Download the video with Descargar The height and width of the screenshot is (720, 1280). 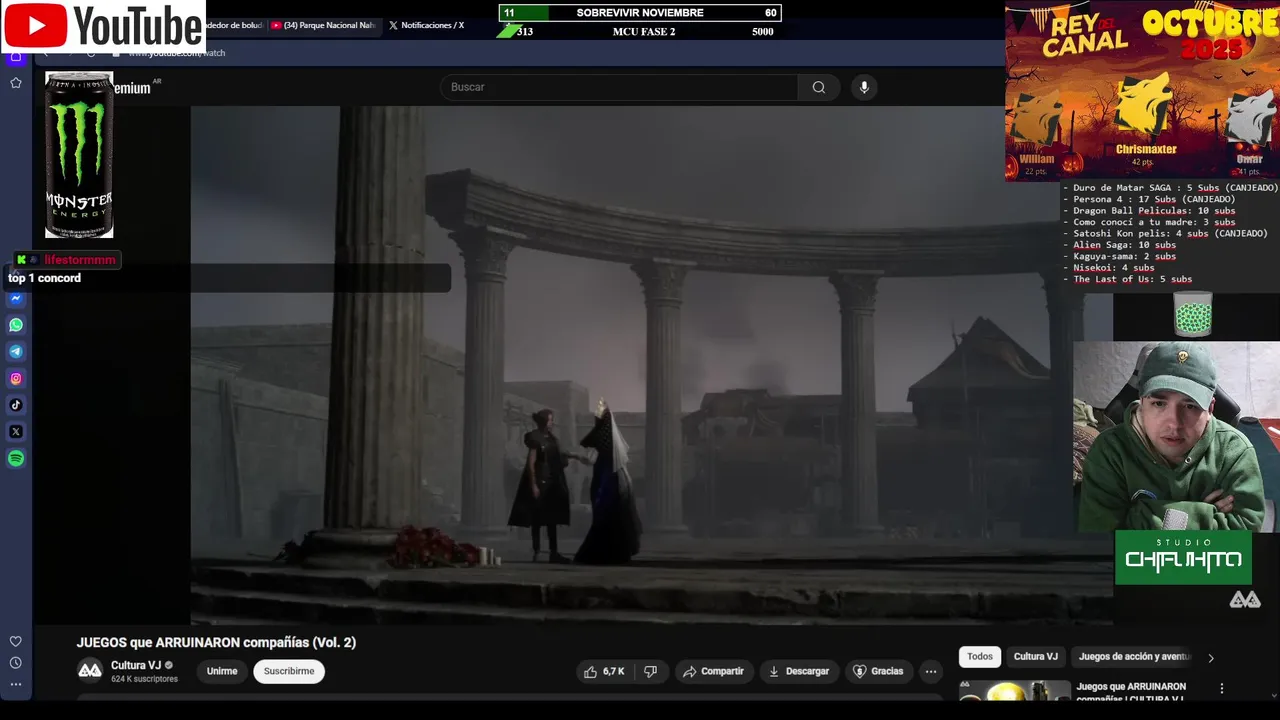tap(798, 672)
